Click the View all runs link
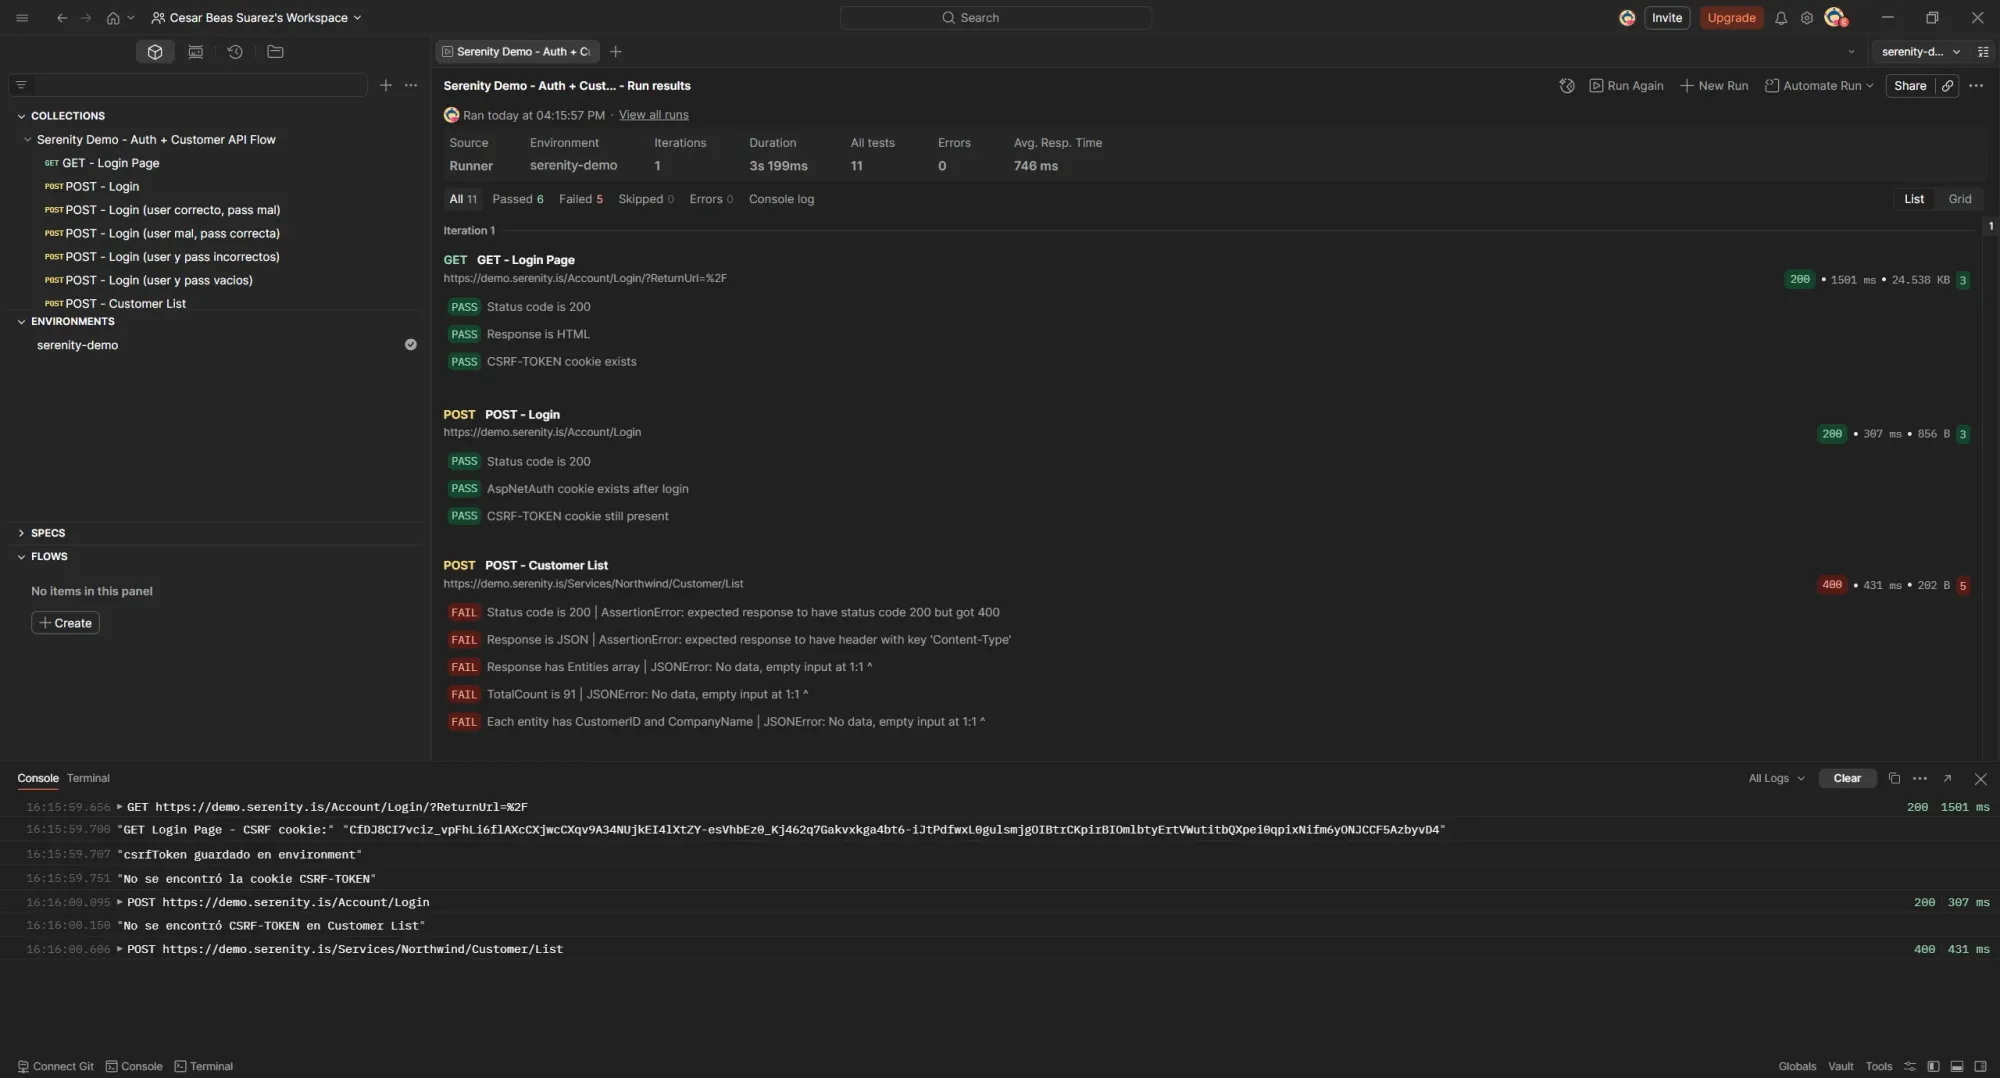Image resolution: width=2000 pixels, height=1078 pixels. (x=652, y=115)
